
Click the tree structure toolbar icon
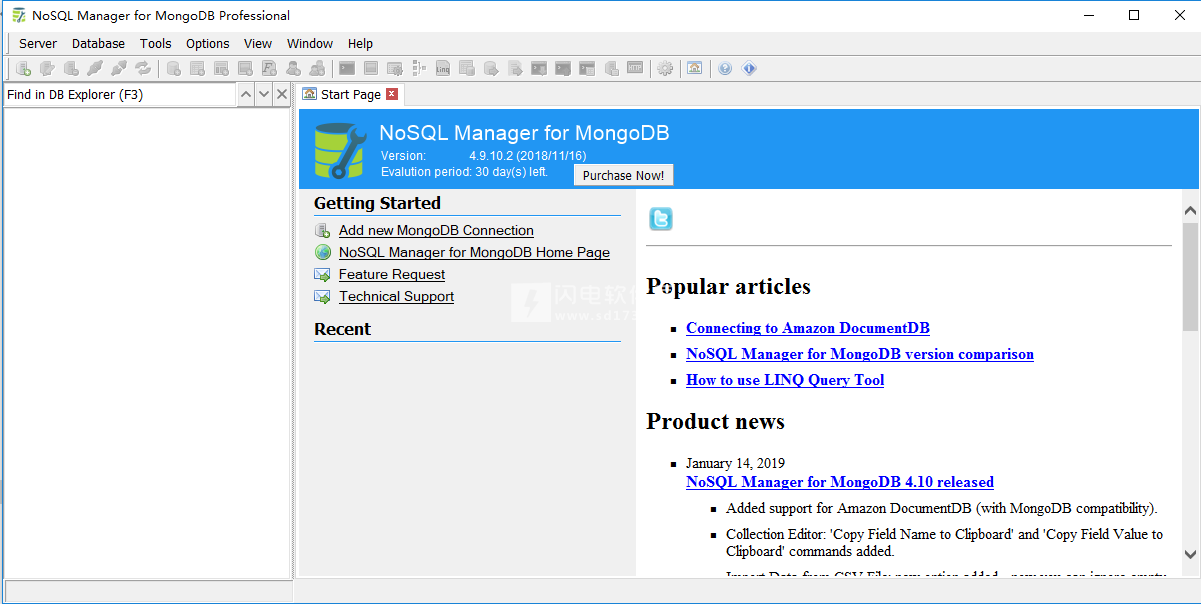(419, 68)
